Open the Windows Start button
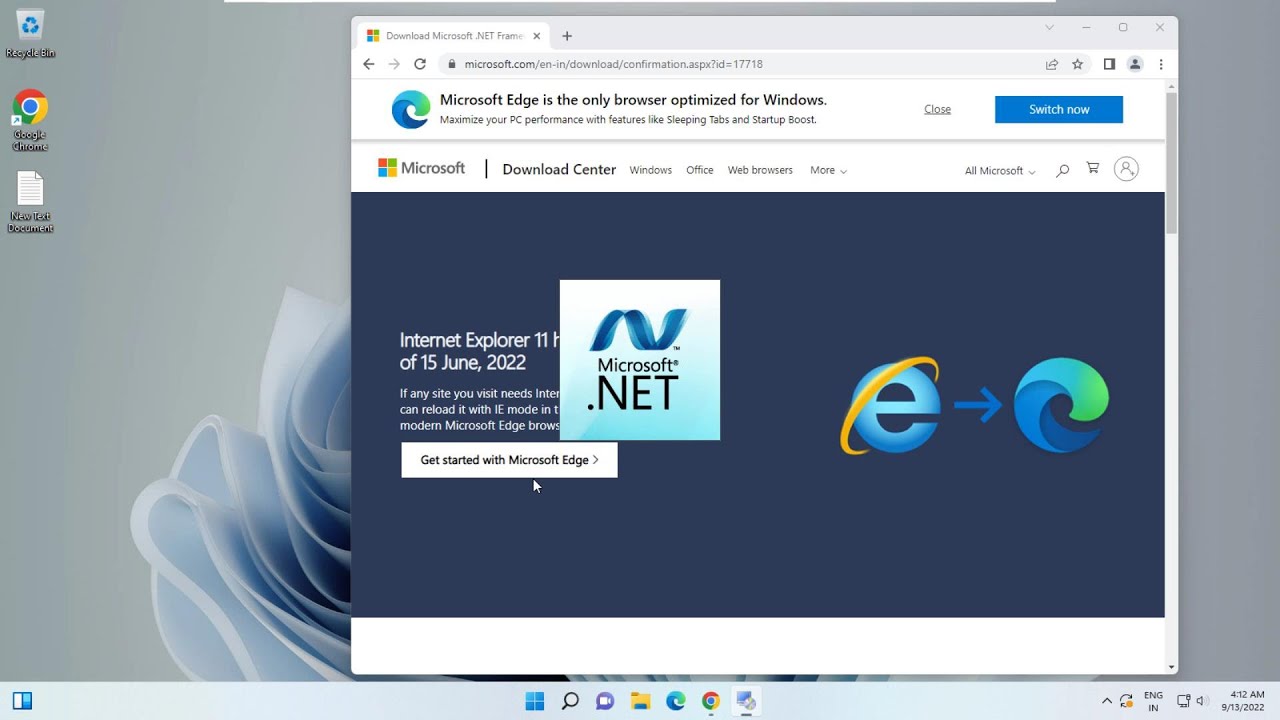The height and width of the screenshot is (720, 1280). point(535,701)
